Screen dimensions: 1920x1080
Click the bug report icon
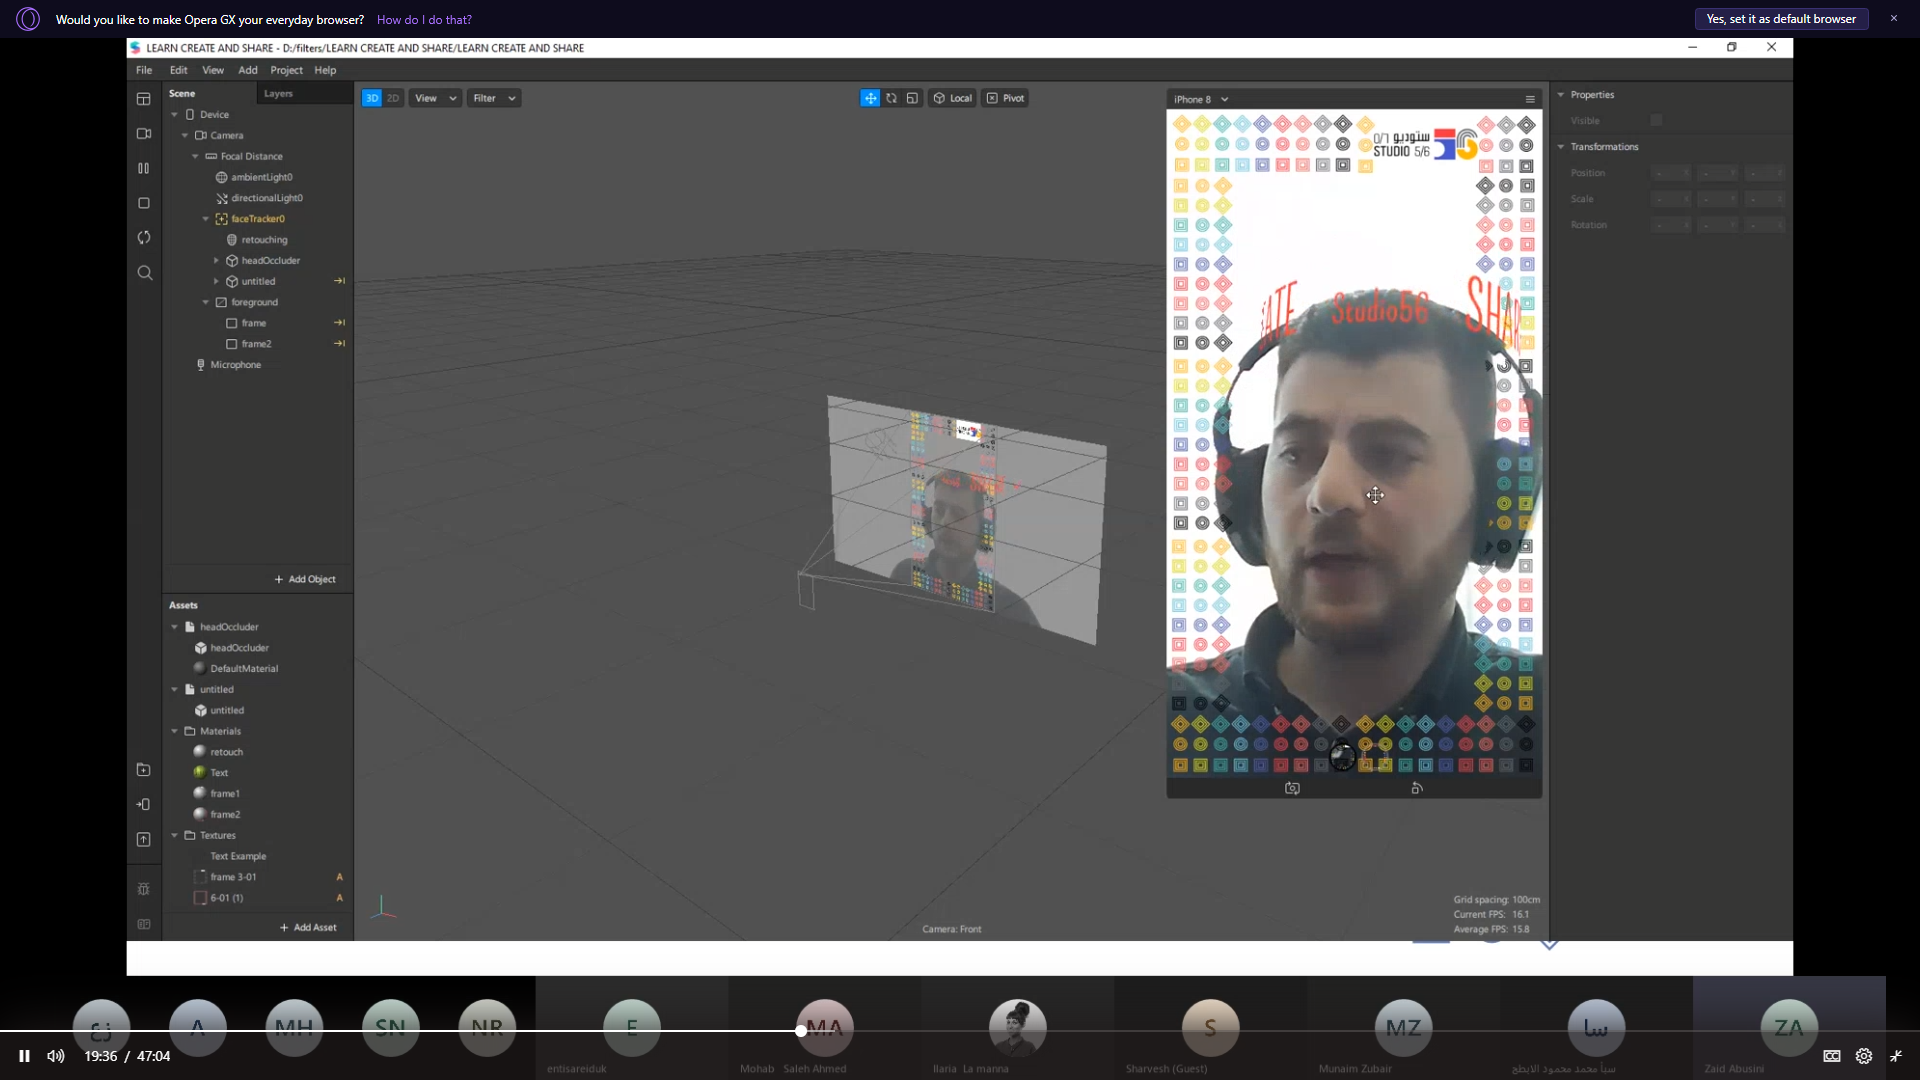(x=144, y=889)
